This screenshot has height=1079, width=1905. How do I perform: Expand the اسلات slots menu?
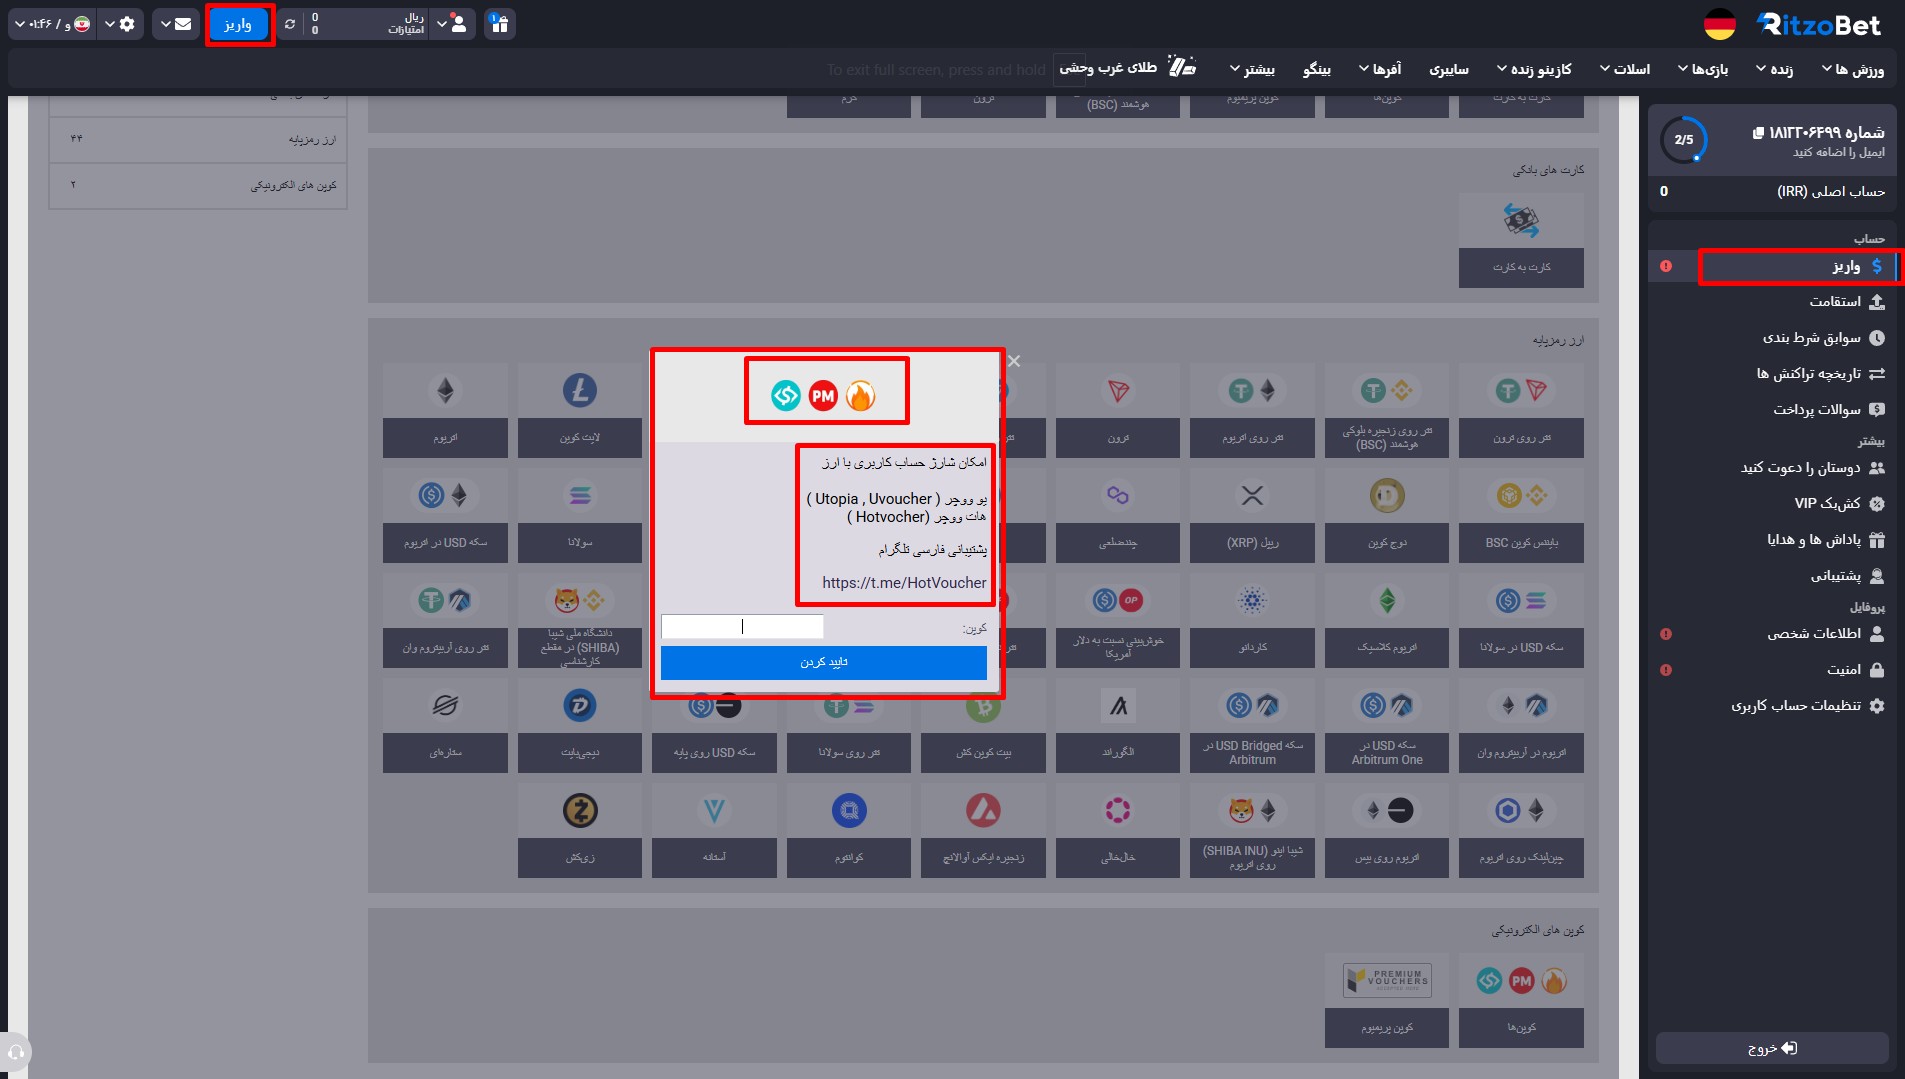pos(1625,69)
